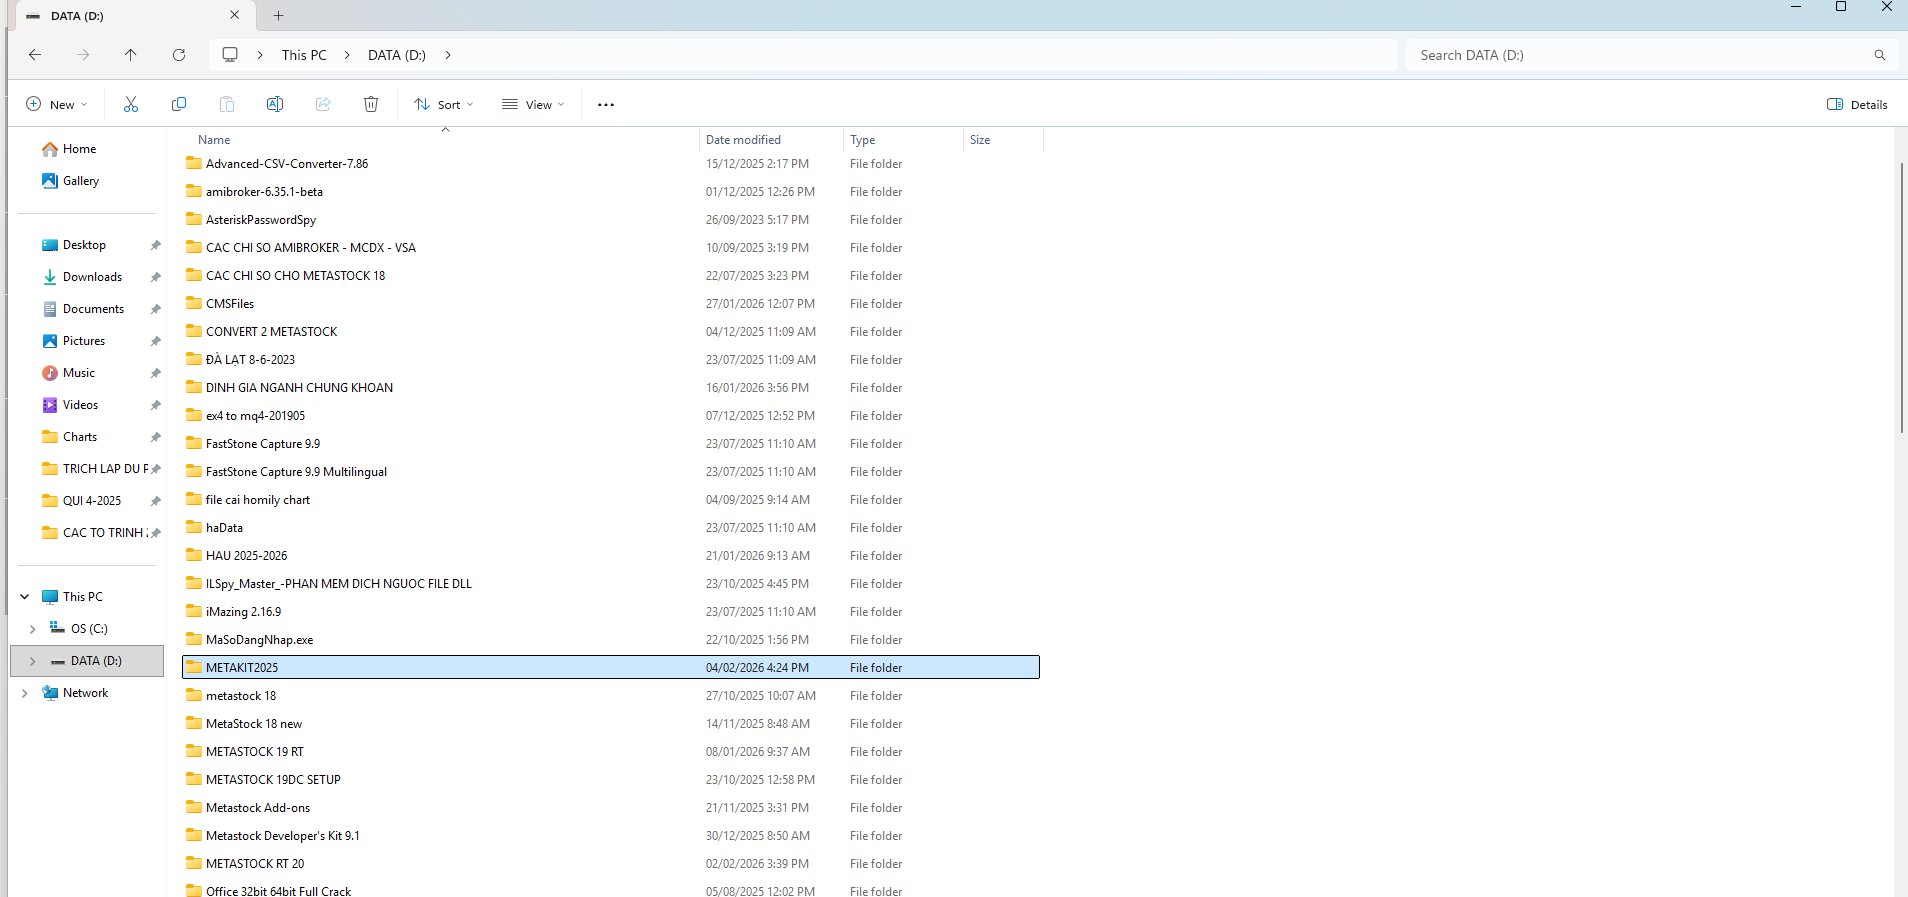The height and width of the screenshot is (897, 1908).
Task: Go up one folder level arrow
Action: pos(131,55)
